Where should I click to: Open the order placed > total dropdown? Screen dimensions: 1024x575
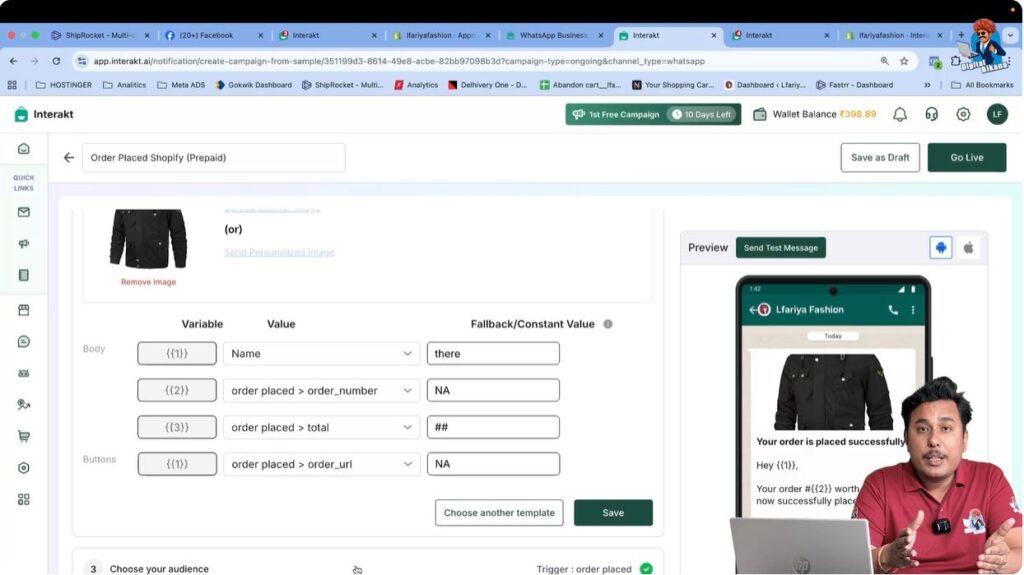(x=321, y=427)
